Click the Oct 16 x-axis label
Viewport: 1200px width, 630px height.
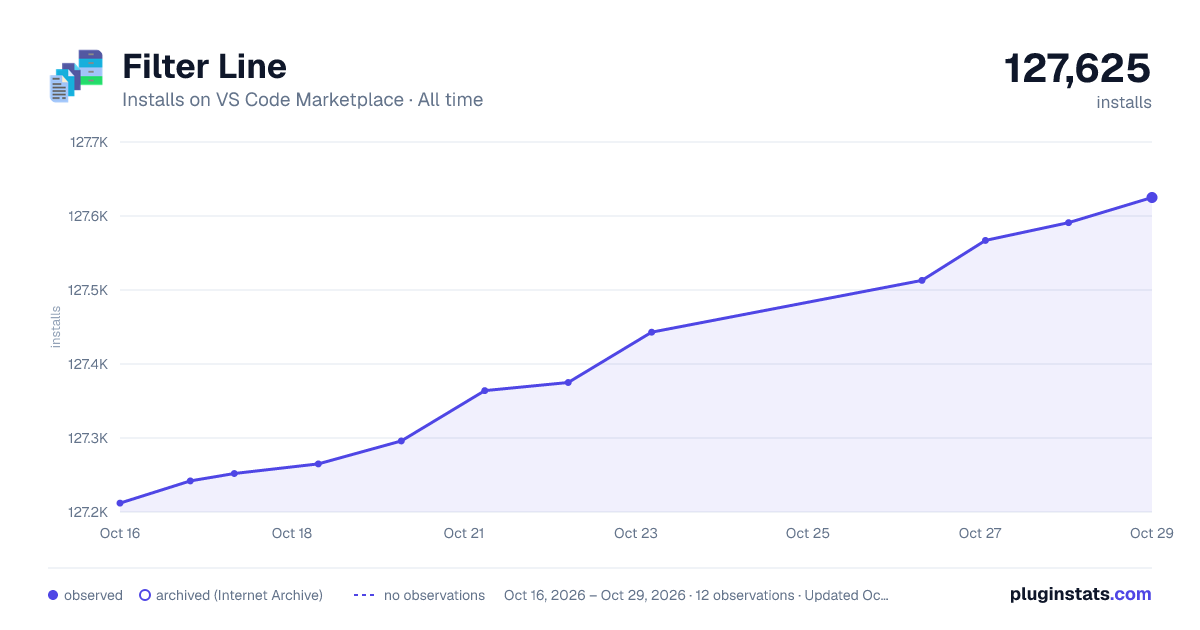pos(120,533)
